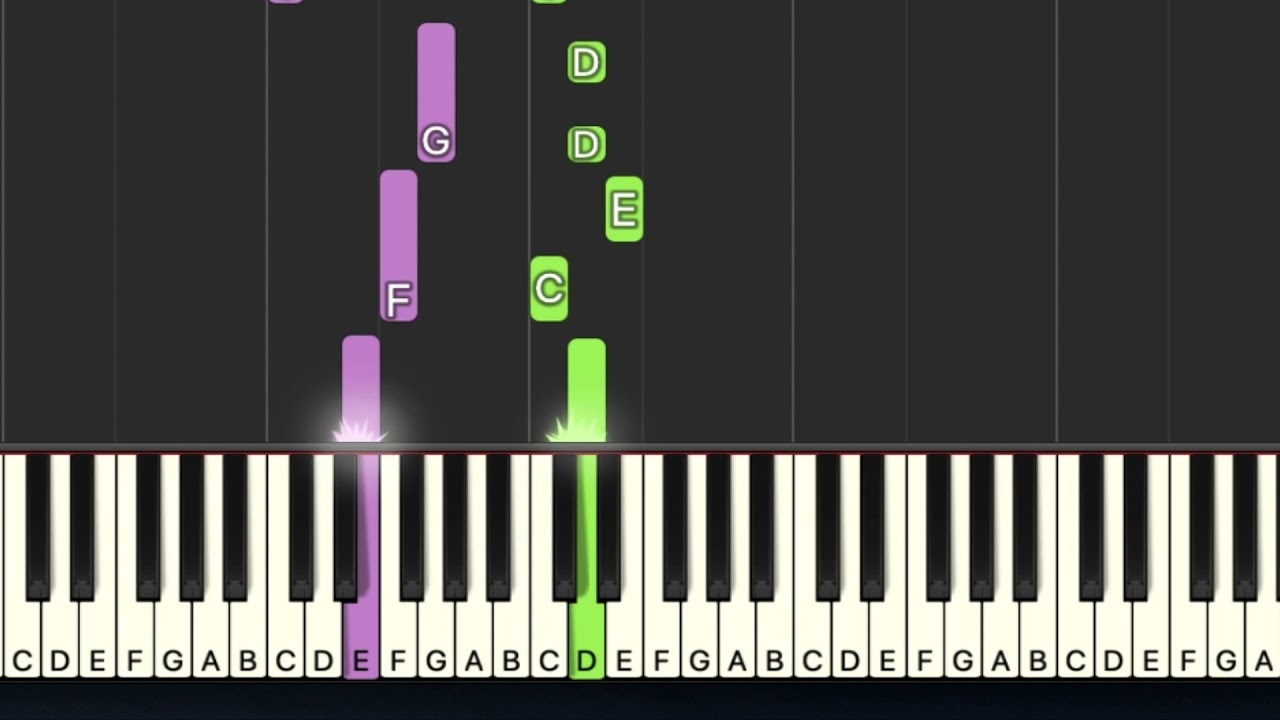1280x720 pixels.
Task: Click the purple highlighted E piano key
Action: pyautogui.click(x=361, y=640)
